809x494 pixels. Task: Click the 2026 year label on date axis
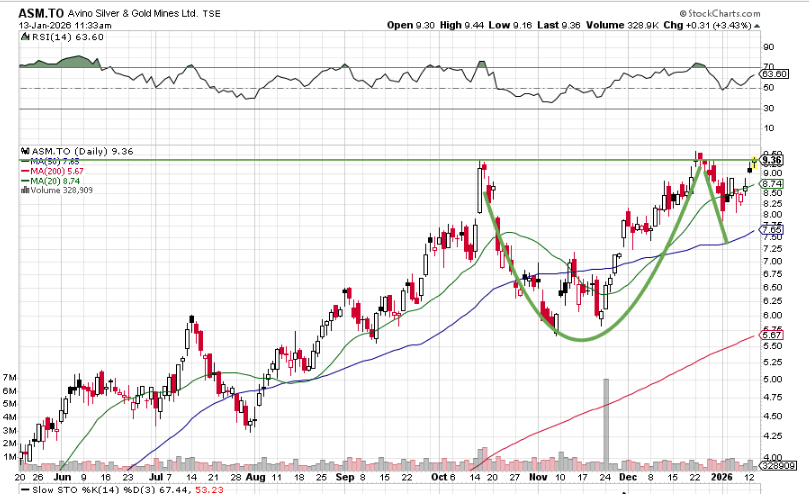pyautogui.click(x=722, y=477)
